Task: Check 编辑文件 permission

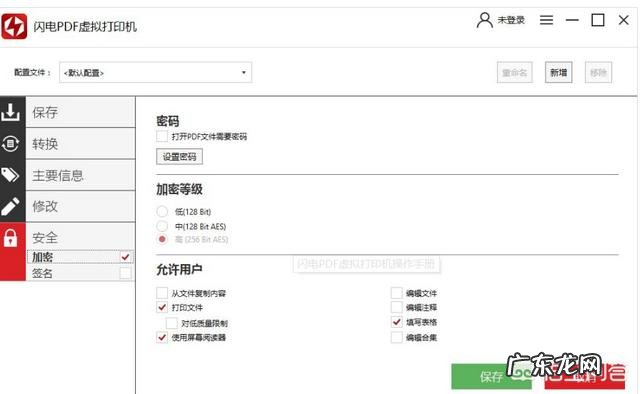Action: pyautogui.click(x=396, y=293)
